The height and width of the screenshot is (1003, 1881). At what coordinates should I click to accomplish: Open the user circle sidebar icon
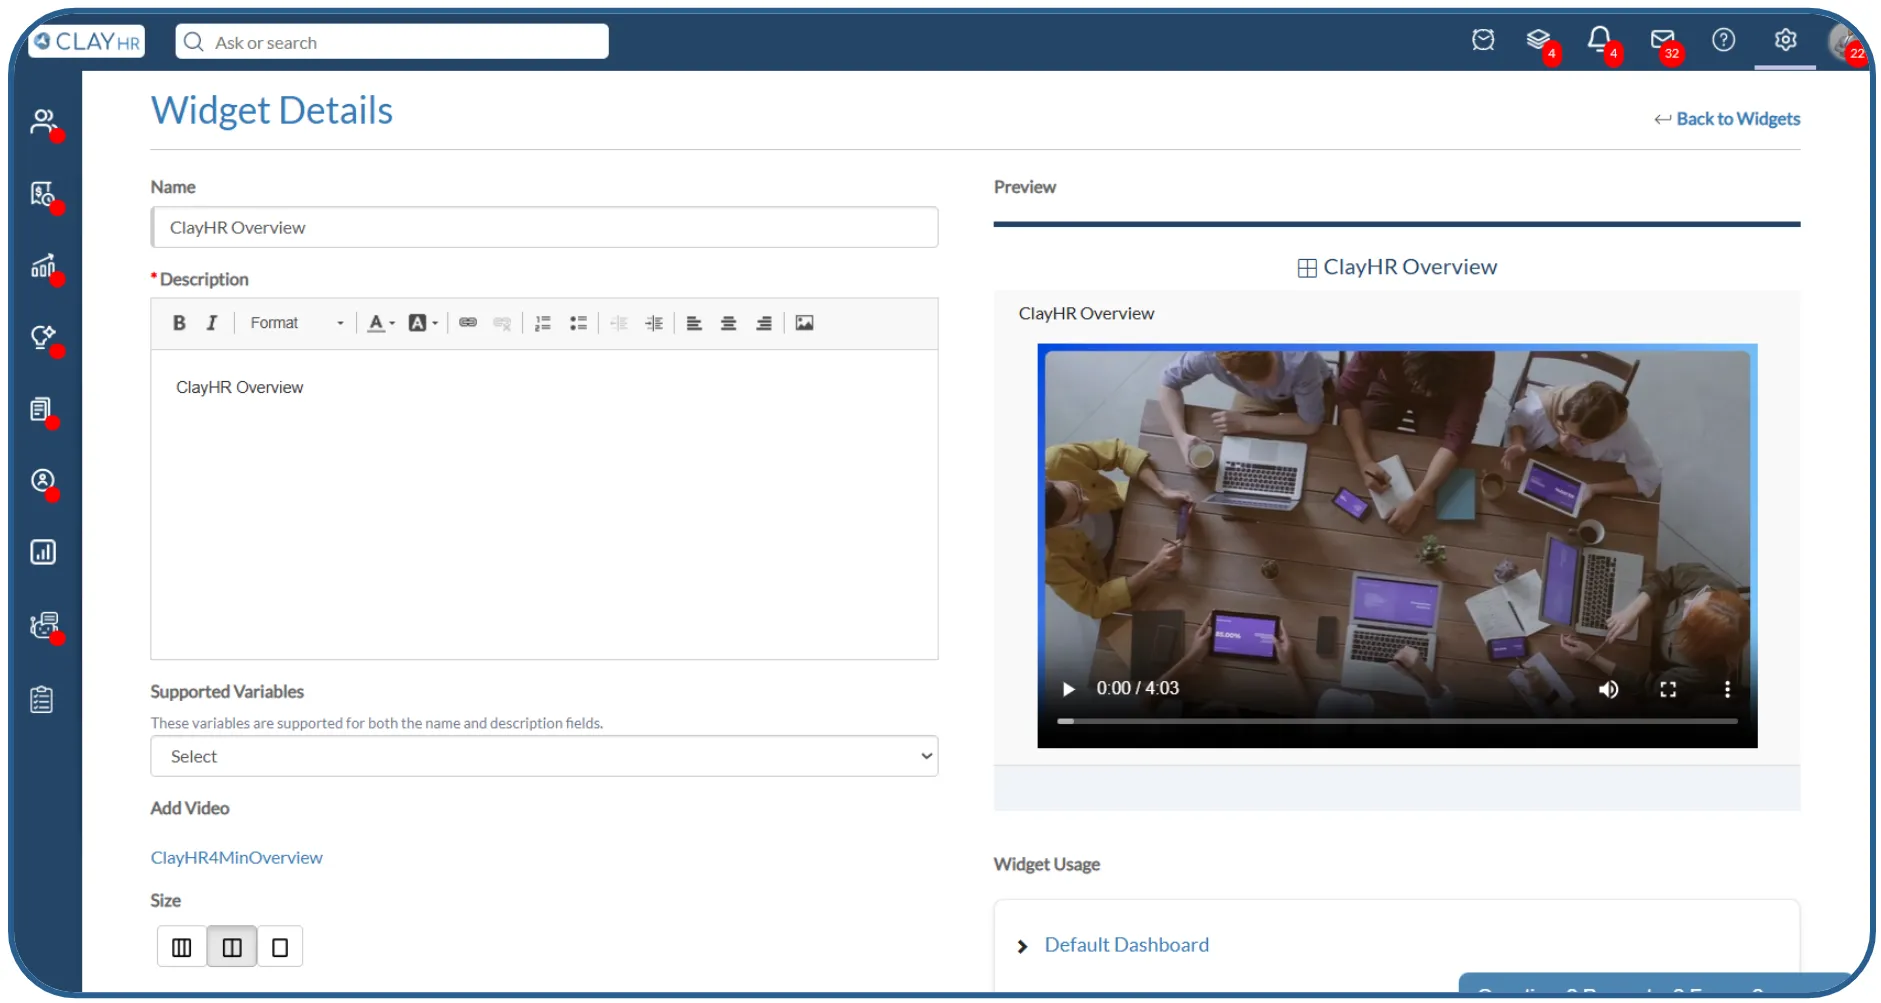click(43, 481)
